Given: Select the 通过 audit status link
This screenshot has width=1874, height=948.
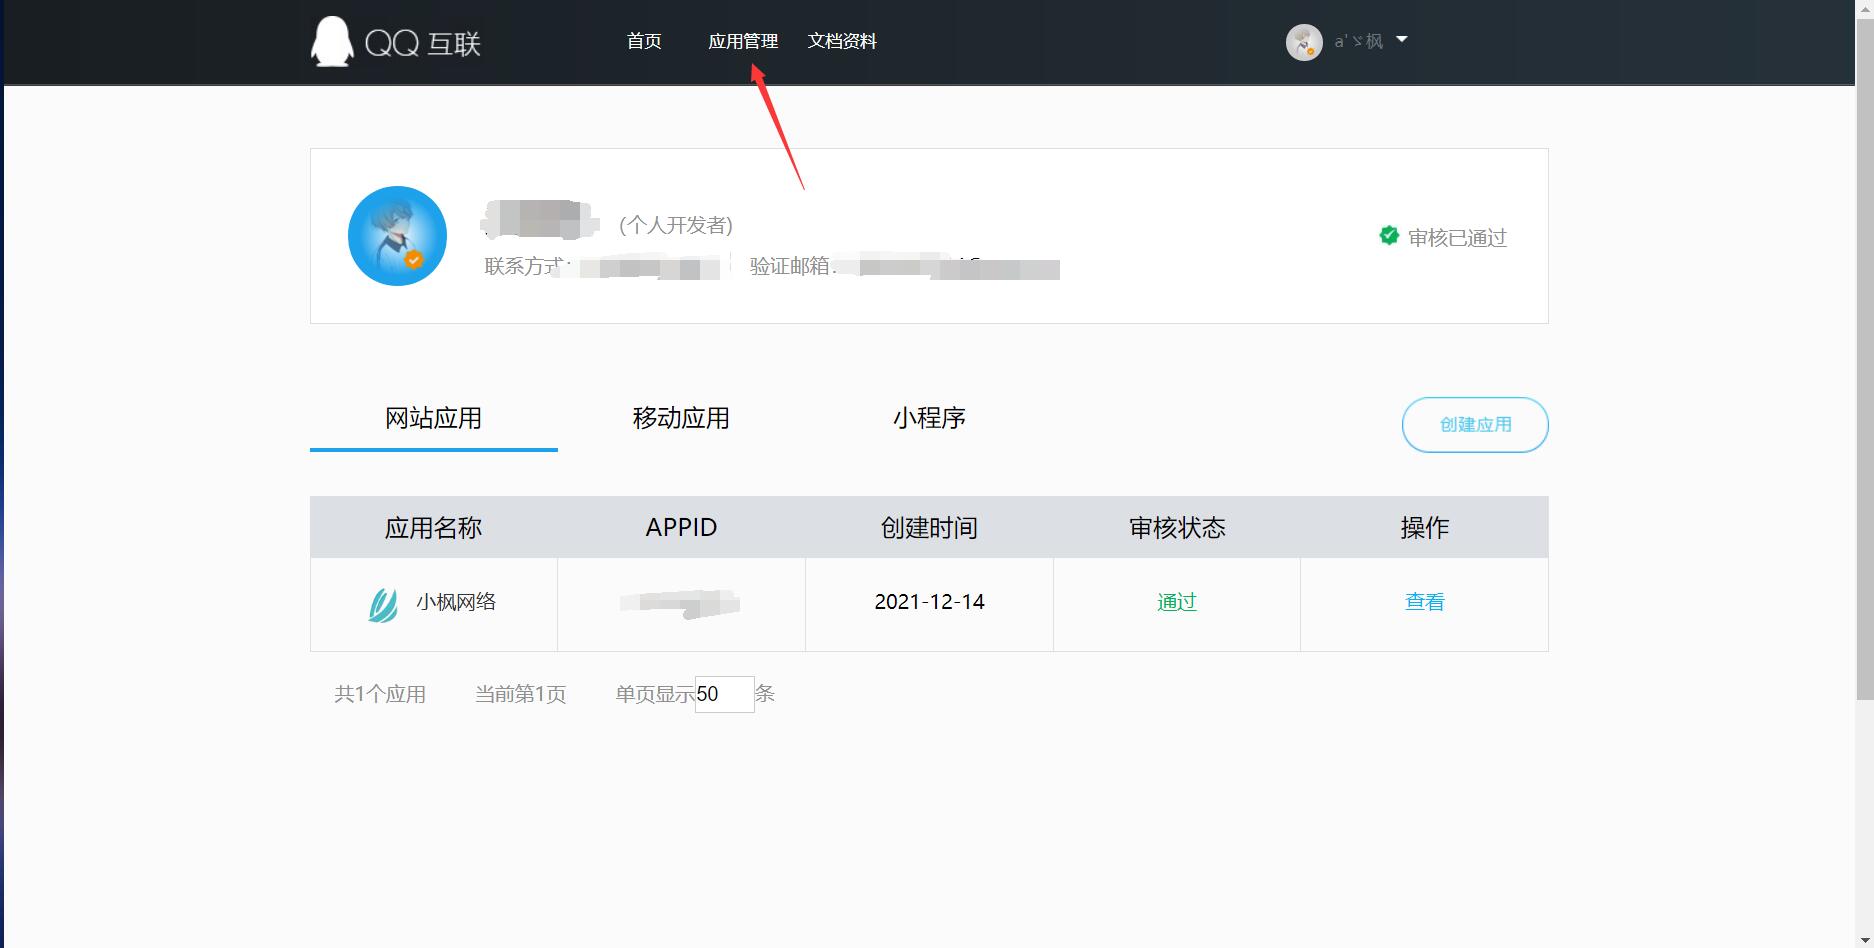Looking at the screenshot, I should point(1175,602).
